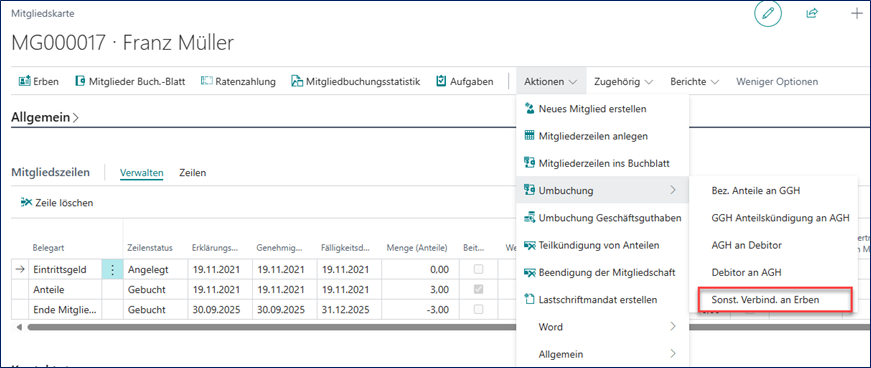Image resolution: width=871 pixels, height=368 pixels.
Task: Toggle the Eintrittsgeld row Beit... checkbox
Action: [x=478, y=270]
